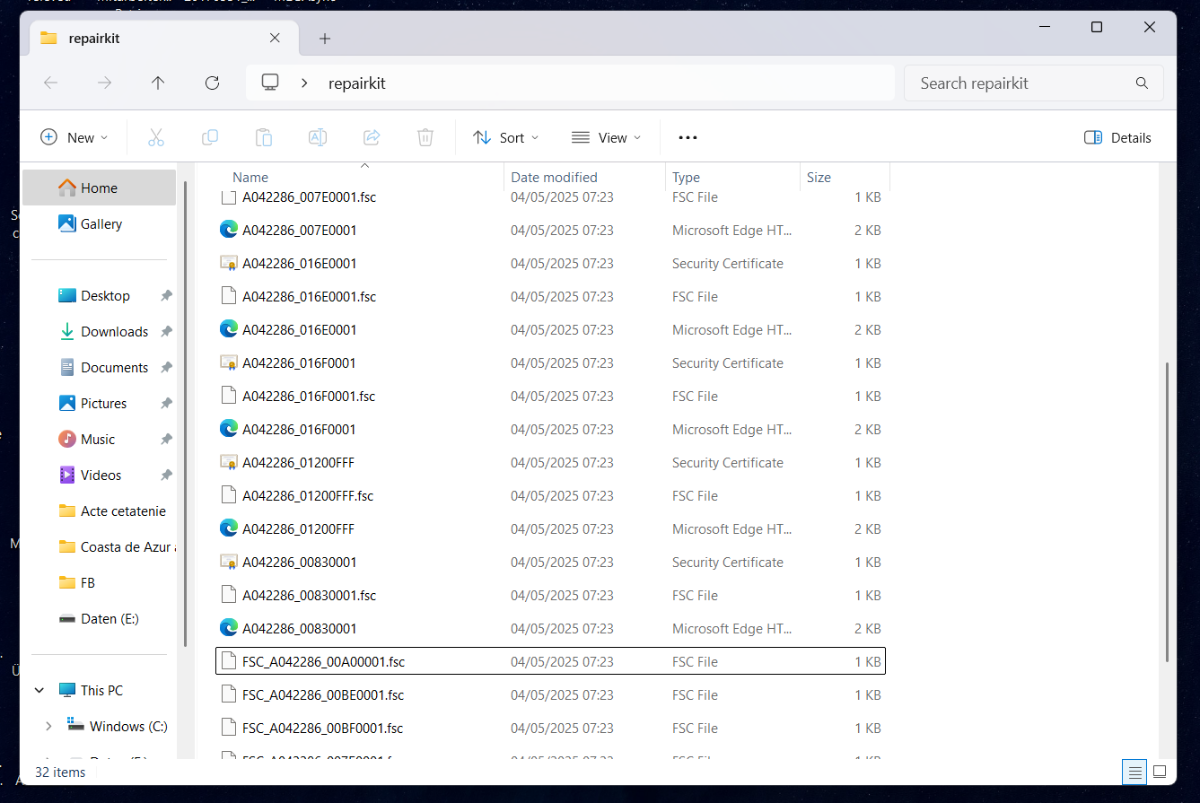Click the vertical scrollbar of file list
This screenshot has height=803, width=1200.
(1167, 510)
